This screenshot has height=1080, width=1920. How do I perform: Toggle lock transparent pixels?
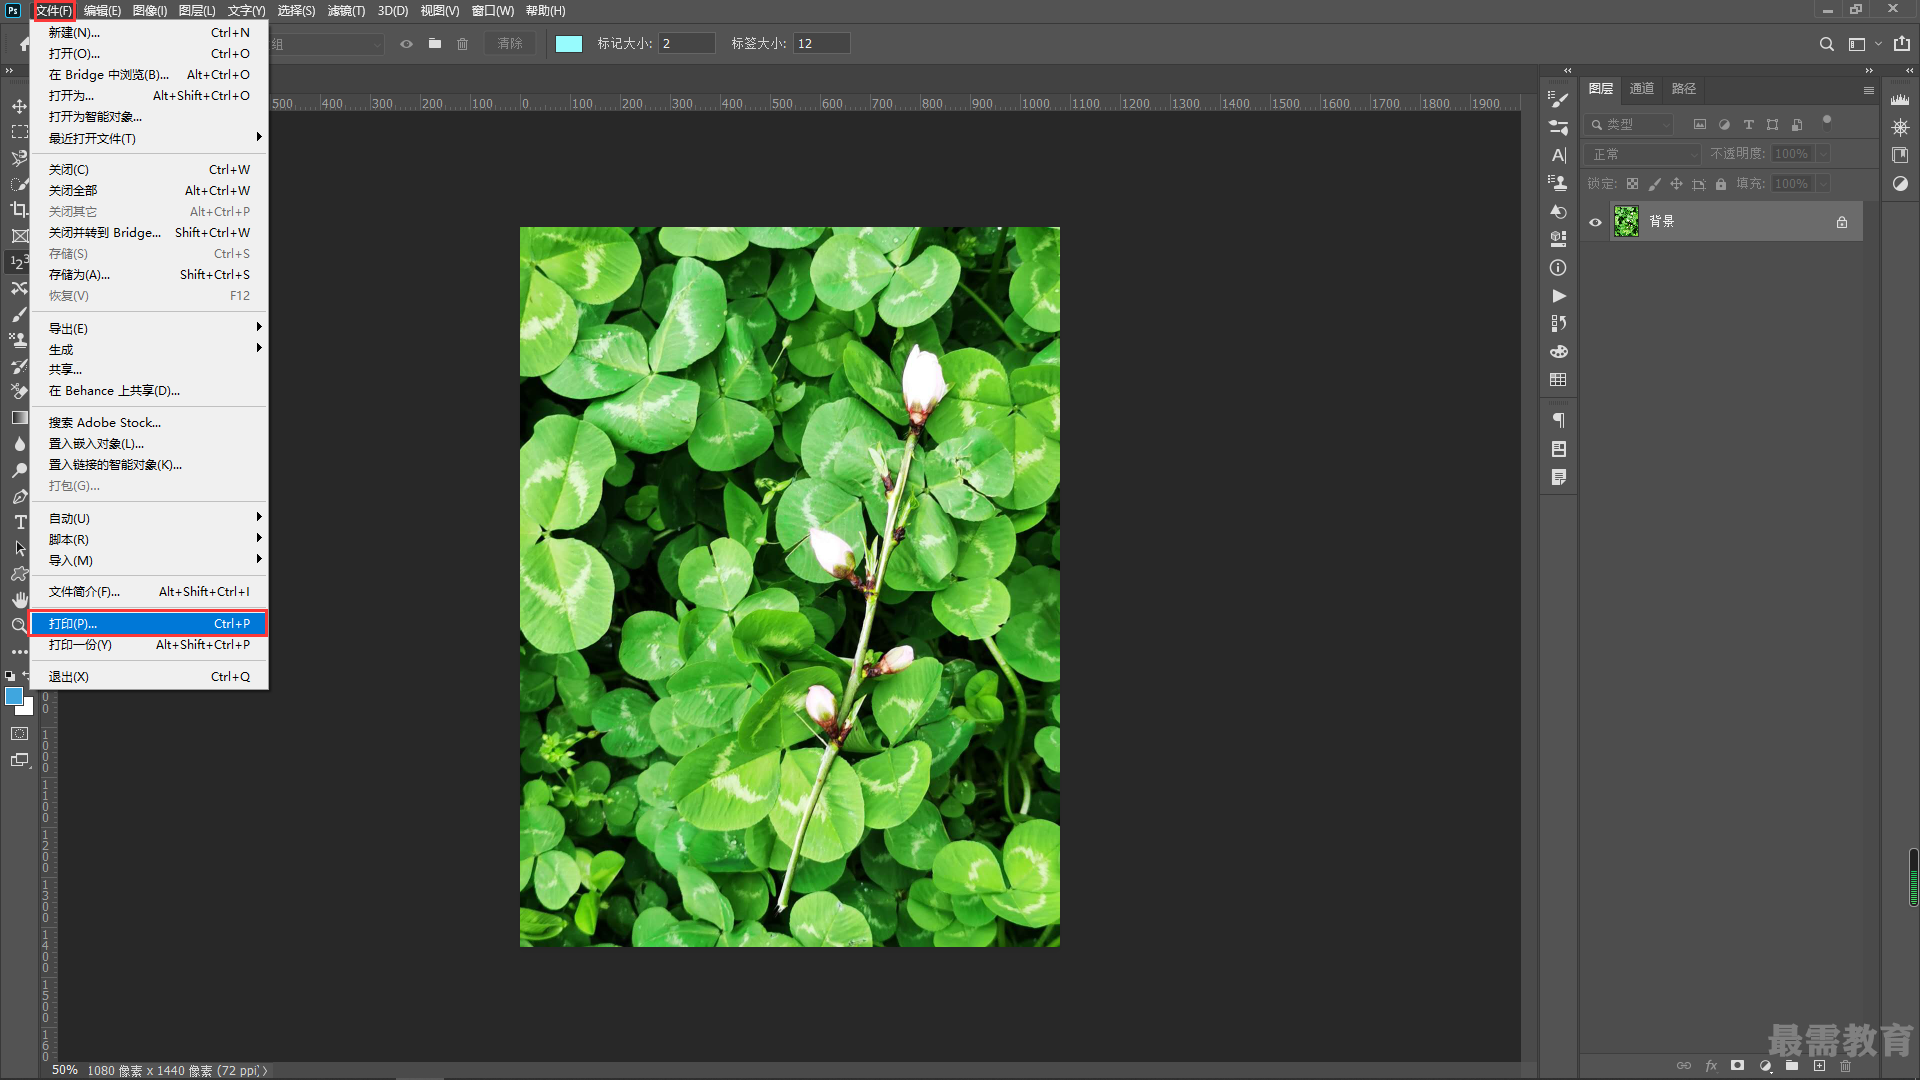(x=1632, y=184)
